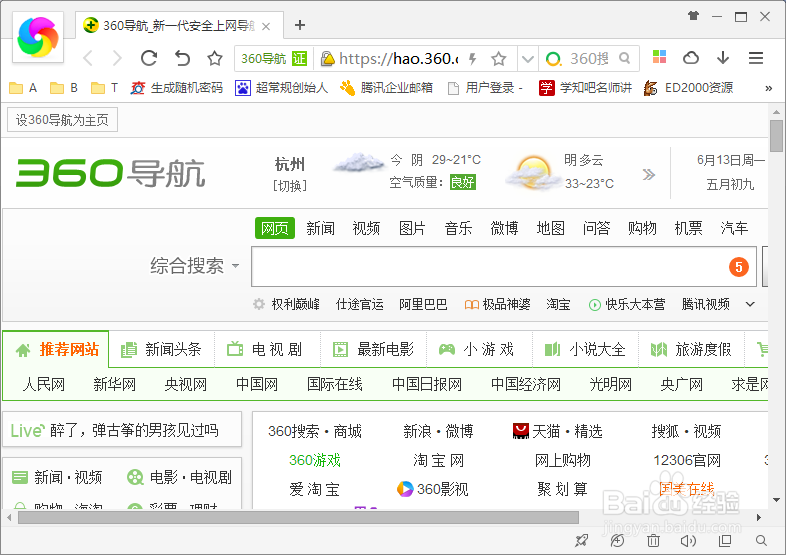
Task: Select the 音乐 search tab
Action: 458,228
